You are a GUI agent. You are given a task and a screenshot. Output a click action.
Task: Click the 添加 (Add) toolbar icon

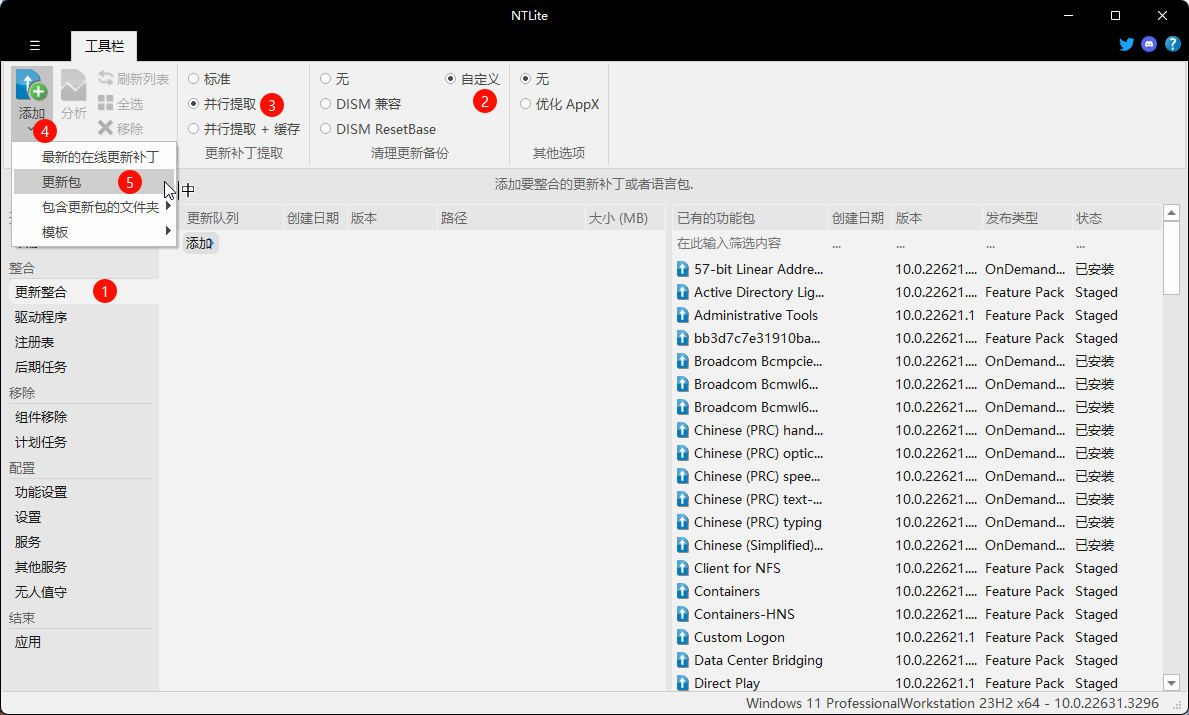[x=32, y=85]
